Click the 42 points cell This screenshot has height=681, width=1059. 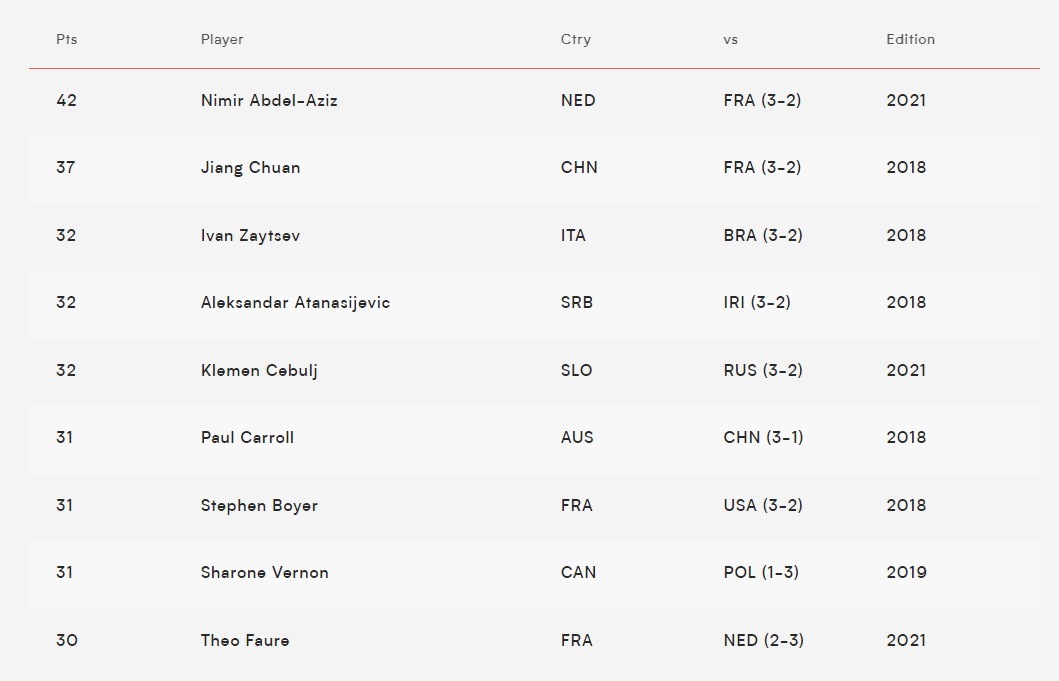click(67, 100)
